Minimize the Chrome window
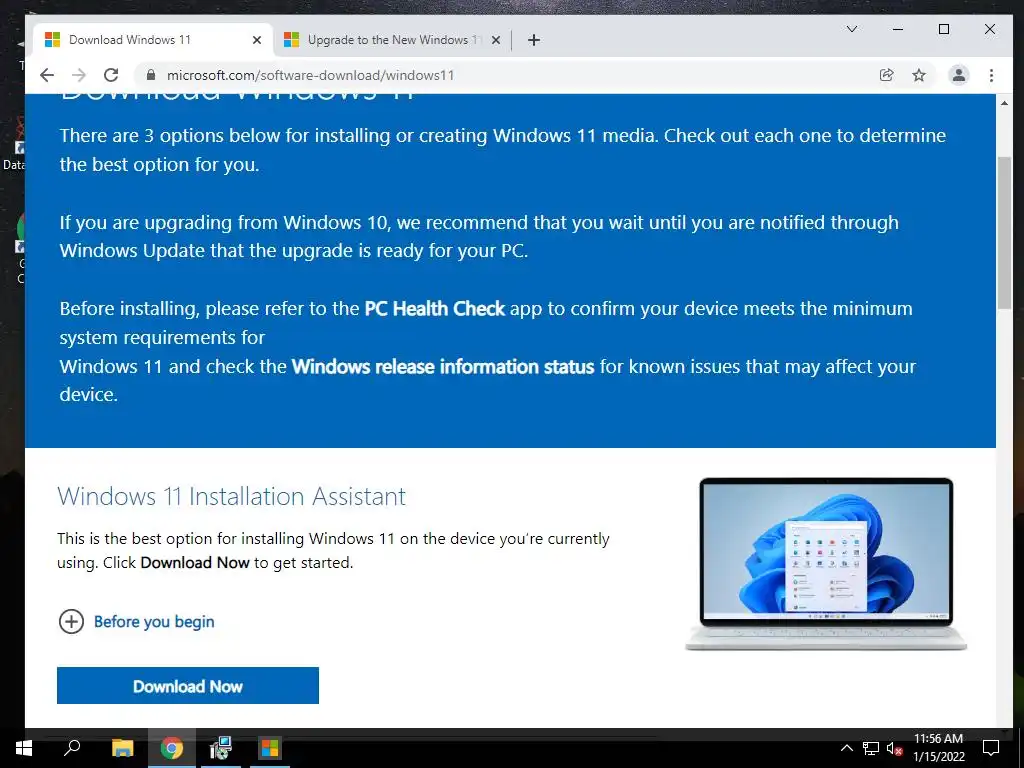The width and height of the screenshot is (1024, 768). [x=898, y=29]
